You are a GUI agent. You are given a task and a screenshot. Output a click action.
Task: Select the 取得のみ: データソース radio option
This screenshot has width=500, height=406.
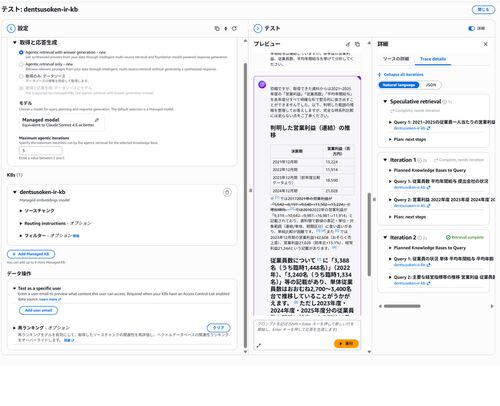coord(21,76)
